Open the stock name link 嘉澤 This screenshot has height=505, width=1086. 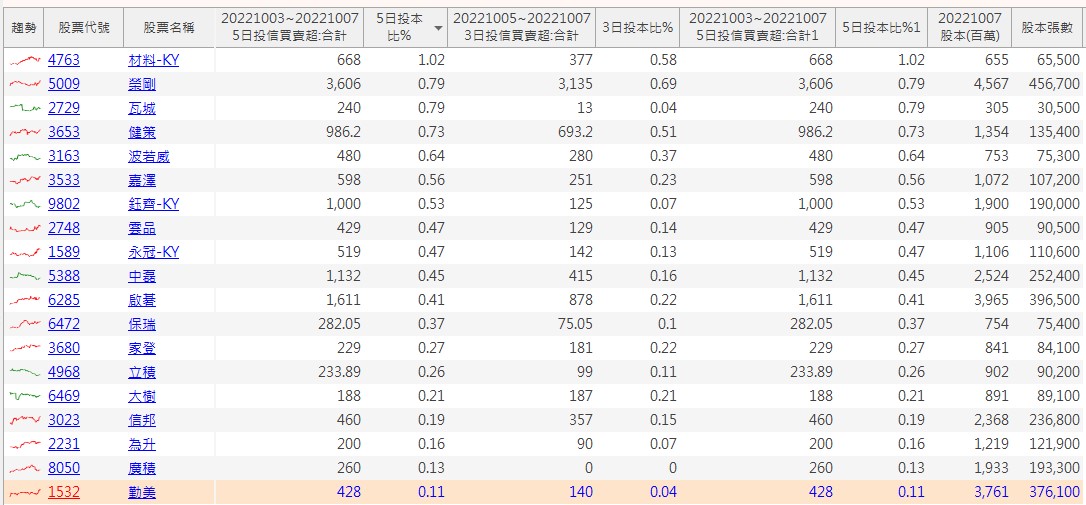(142, 180)
